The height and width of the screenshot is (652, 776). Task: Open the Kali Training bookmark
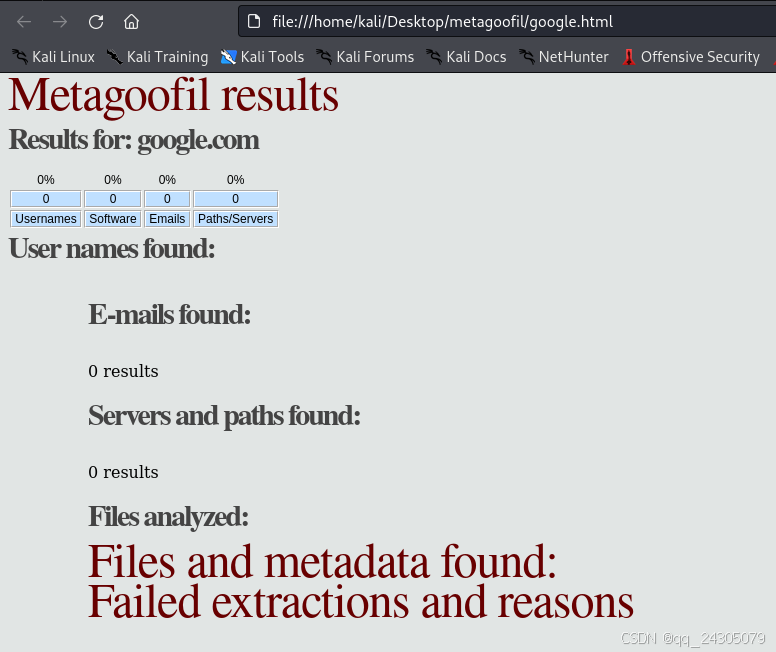coord(157,57)
